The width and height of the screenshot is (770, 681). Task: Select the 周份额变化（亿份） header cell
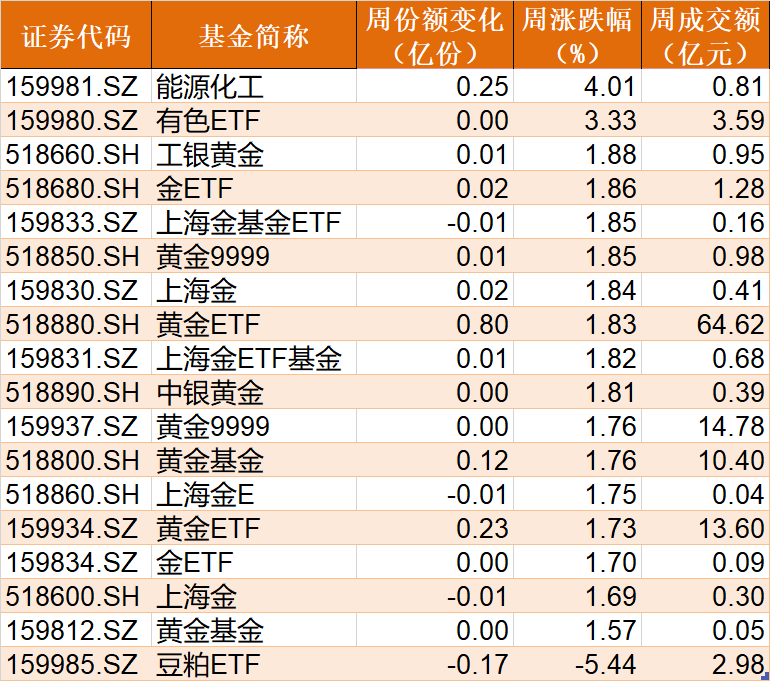coord(435,35)
